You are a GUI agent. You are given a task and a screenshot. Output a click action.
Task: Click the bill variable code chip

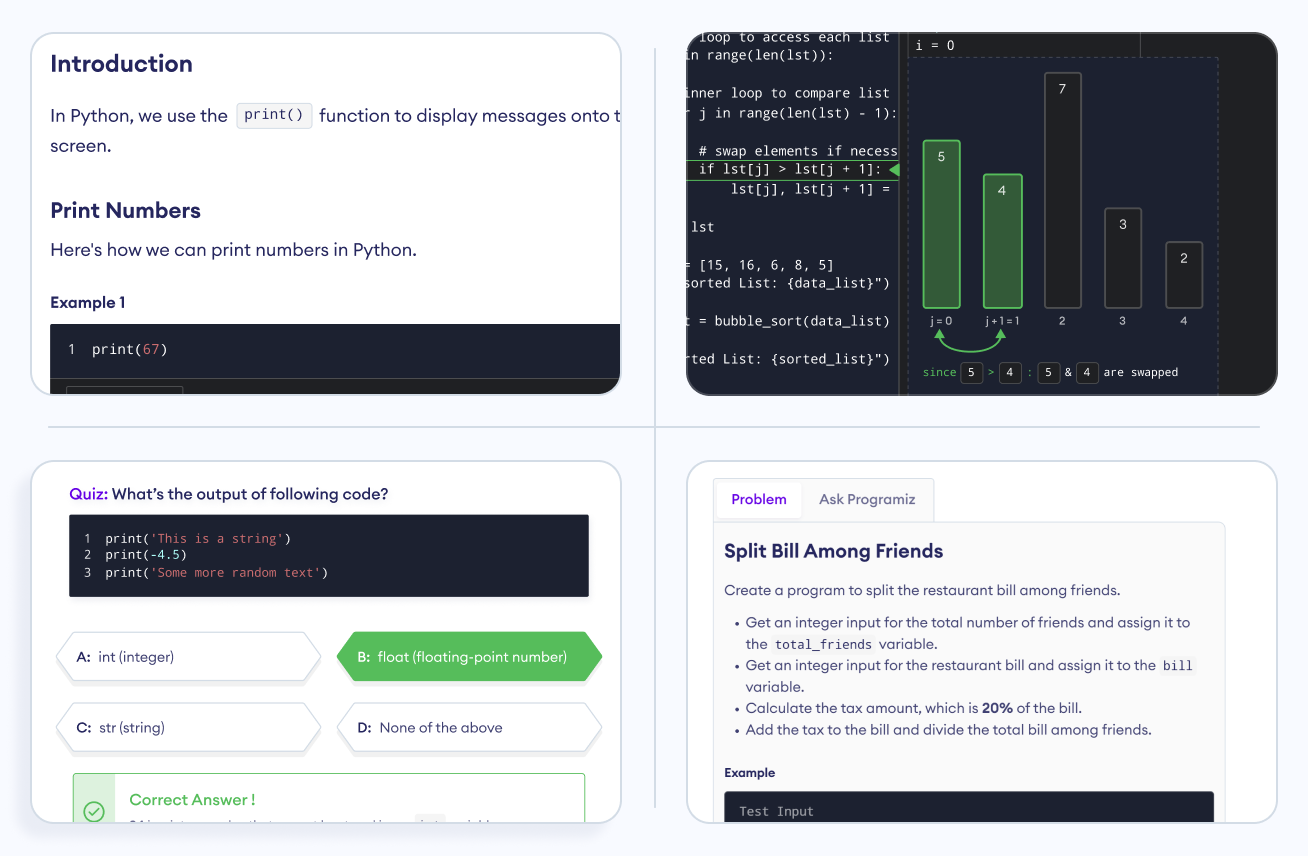coord(1178,666)
